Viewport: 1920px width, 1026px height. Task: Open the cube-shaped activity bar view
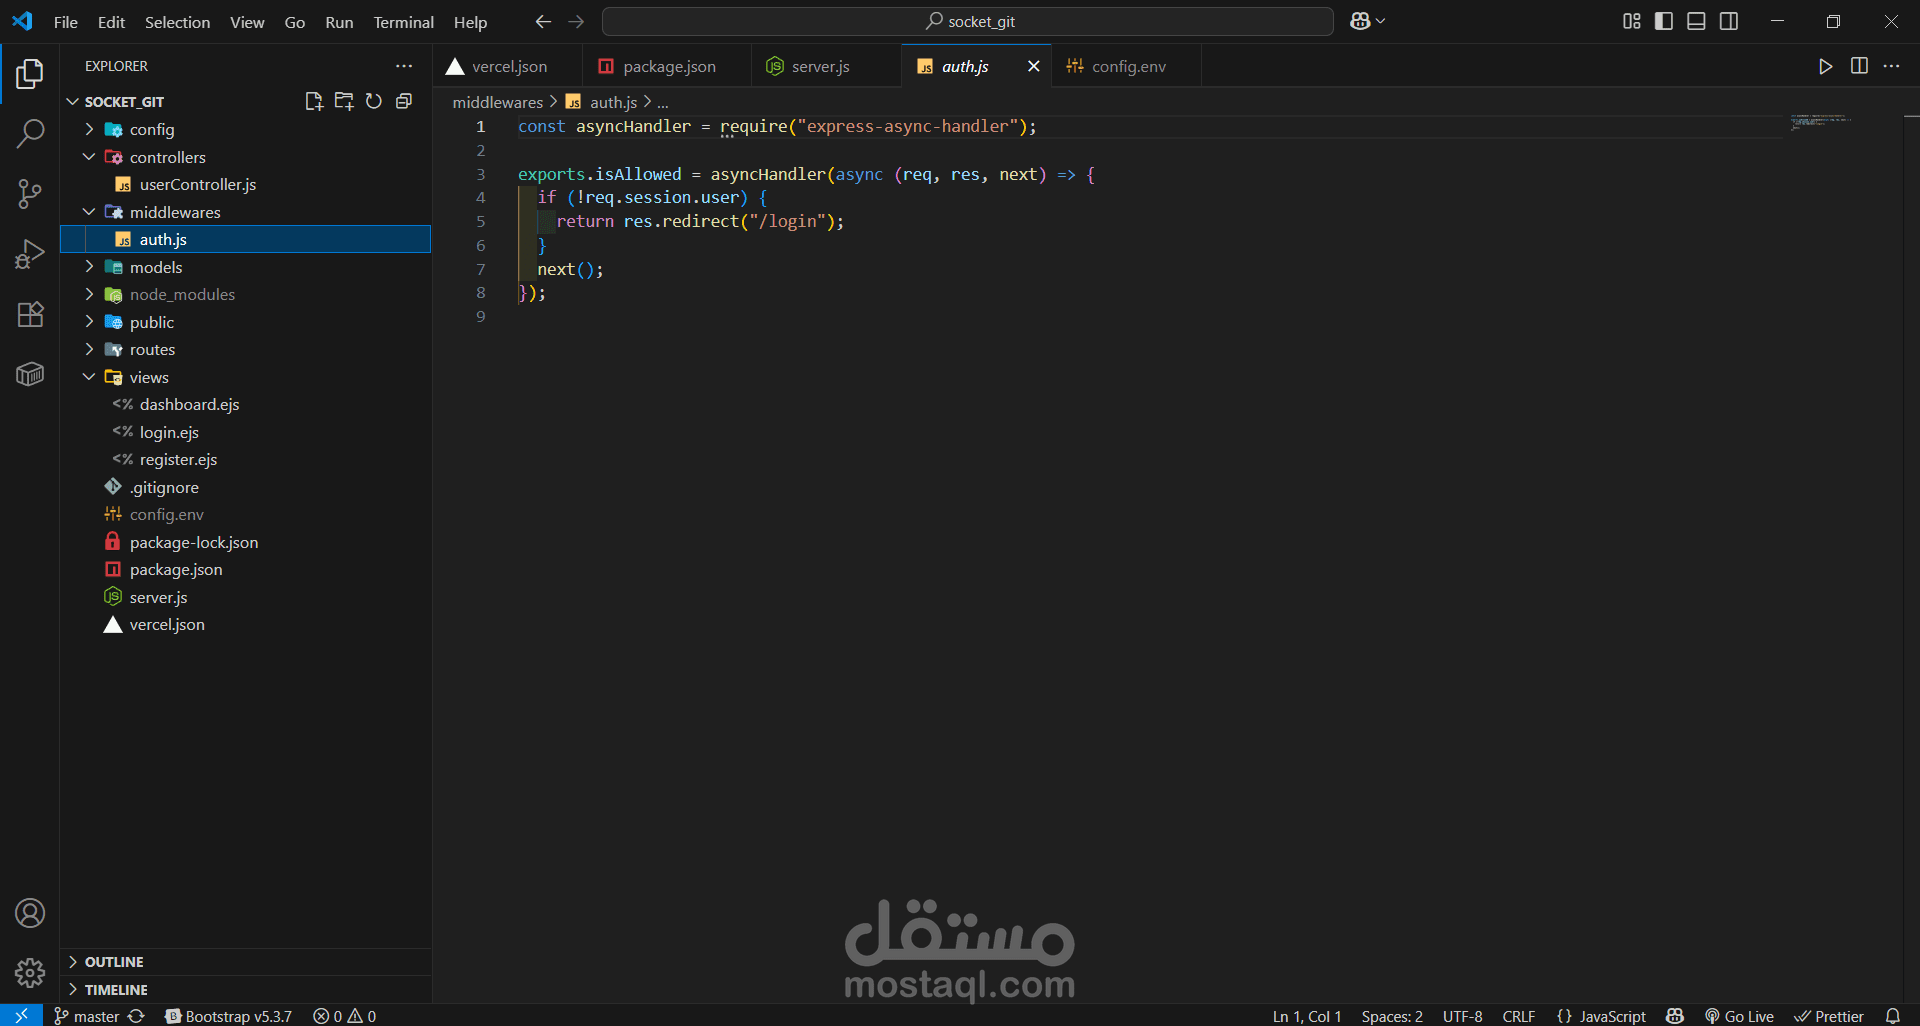(30, 374)
